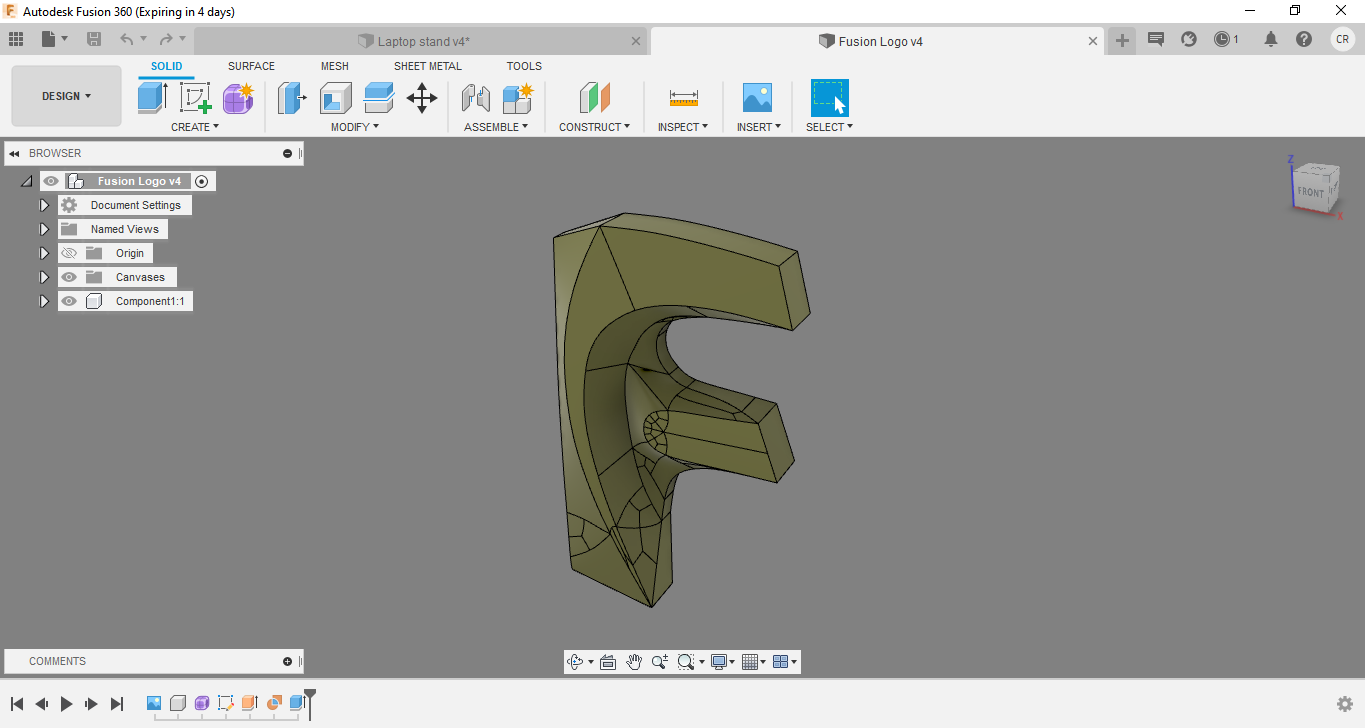Viewport: 1365px width, 728px height.
Task: Select the Extrude tool
Action: 151,98
